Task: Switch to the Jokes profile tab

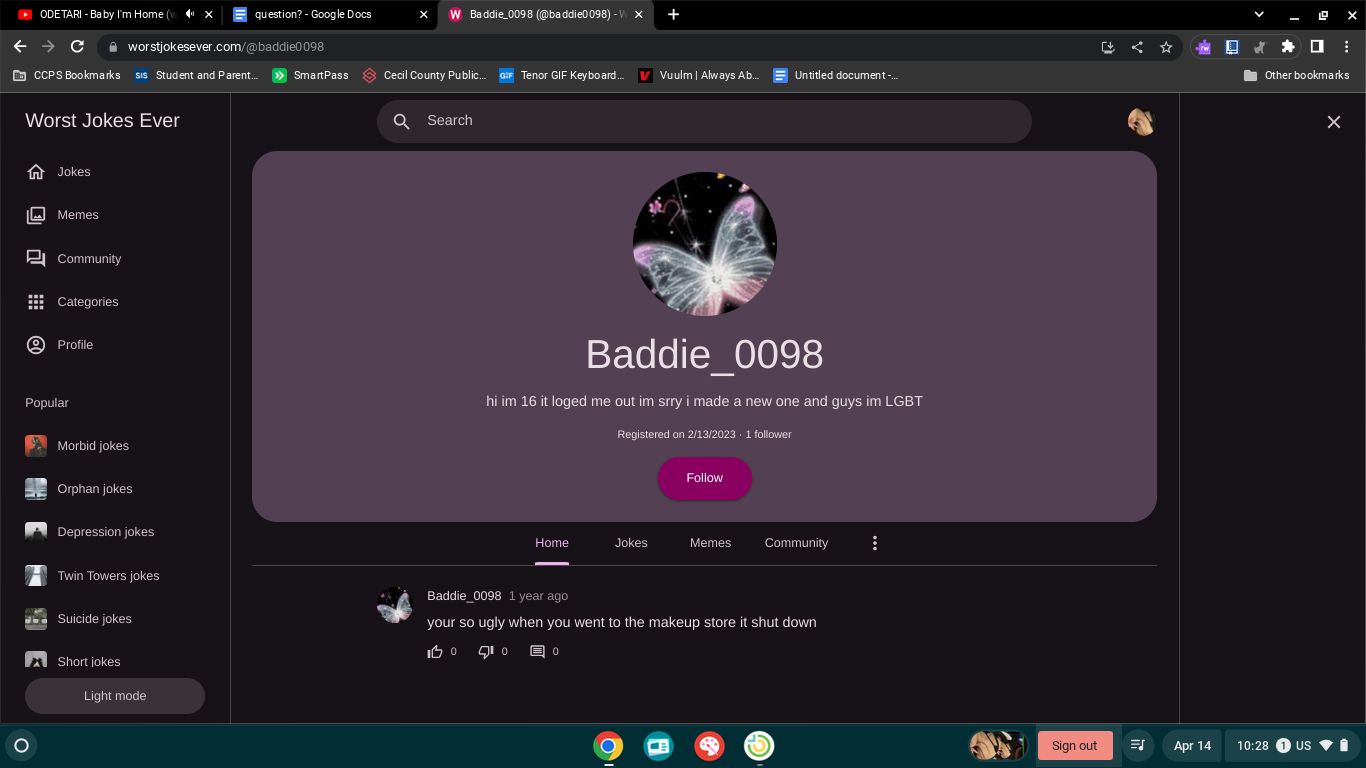Action: click(631, 543)
